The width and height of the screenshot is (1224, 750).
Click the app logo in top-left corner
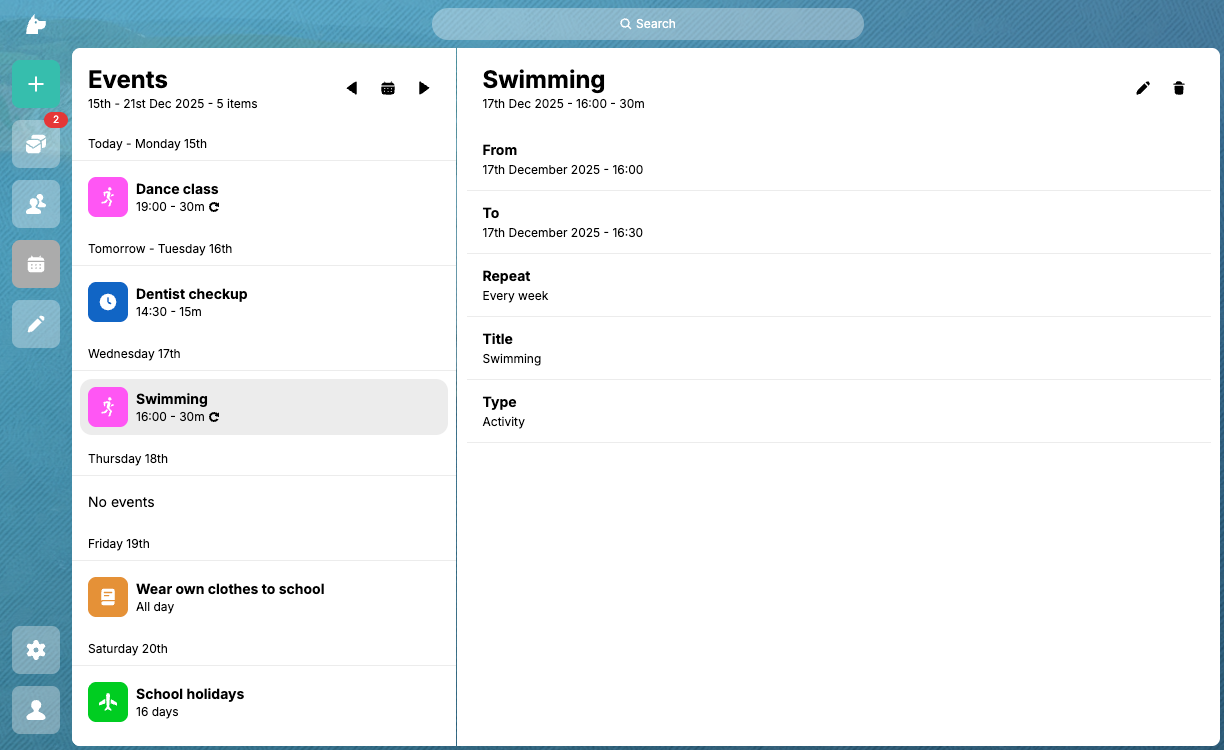pyautogui.click(x=36, y=24)
